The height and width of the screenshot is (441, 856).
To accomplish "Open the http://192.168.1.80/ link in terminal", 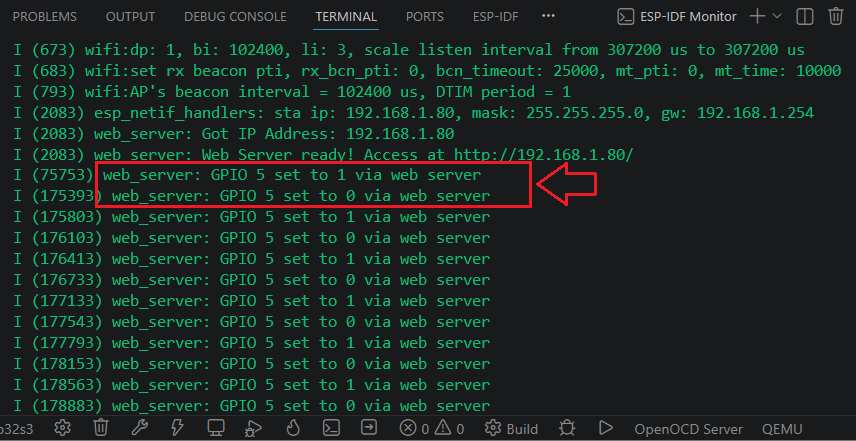I will coord(544,156).
